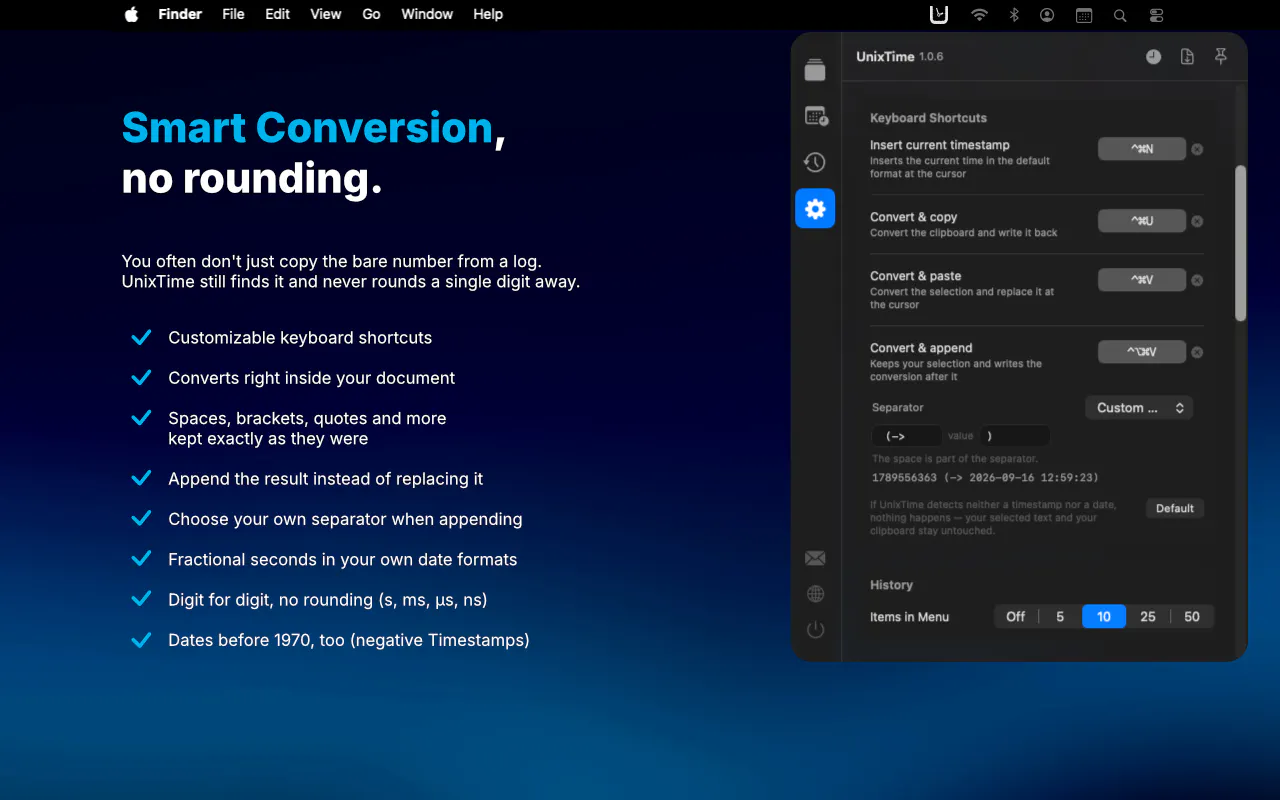Viewport: 1280px width, 800px height.
Task: Click "The space is part of the separator." note
Action: coord(955,459)
